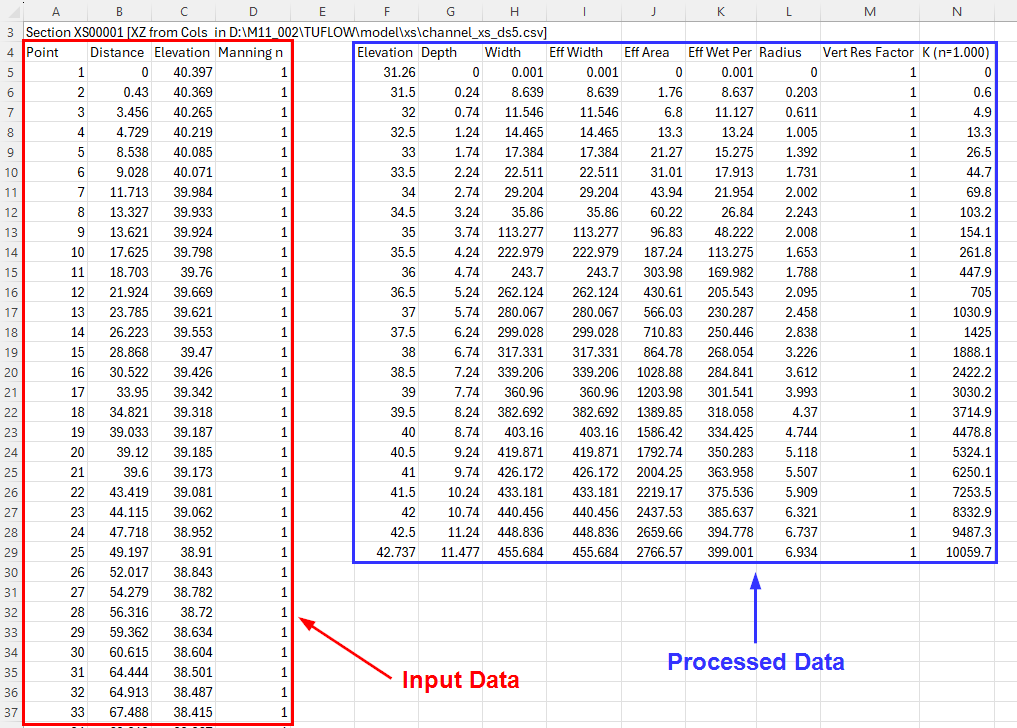Click column N header
This screenshot has width=1017, height=728.
click(958, 11)
